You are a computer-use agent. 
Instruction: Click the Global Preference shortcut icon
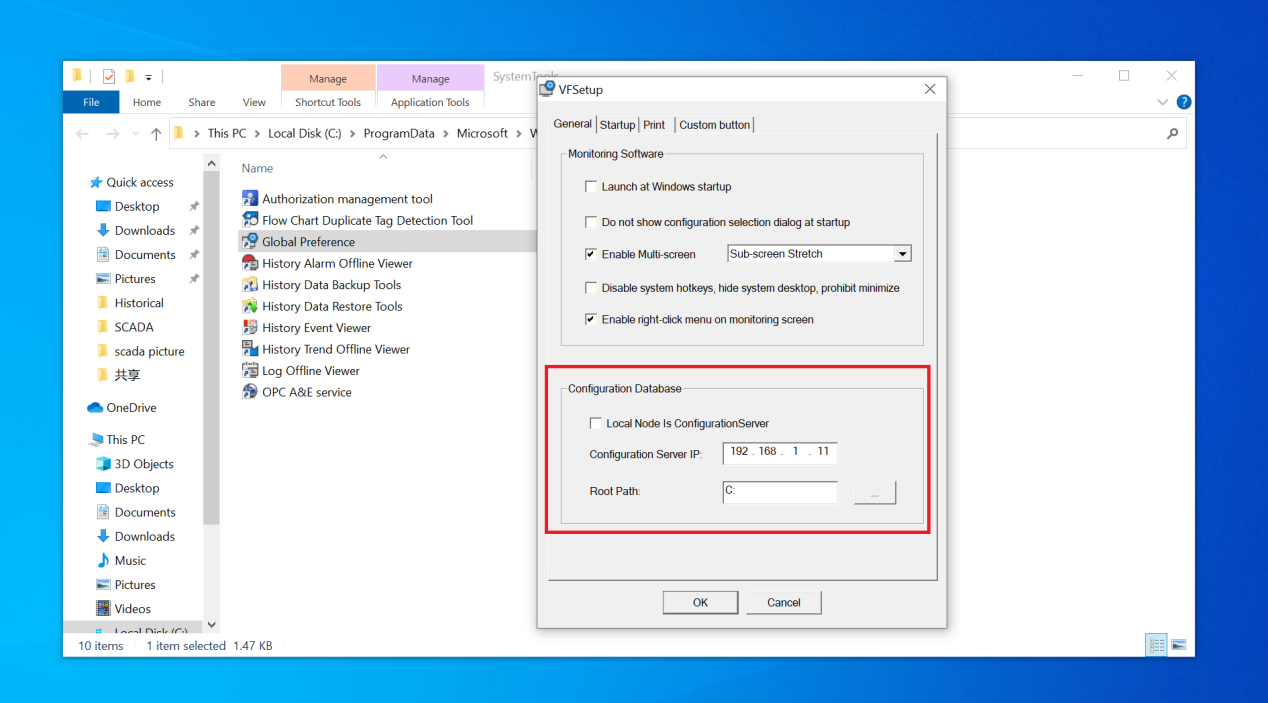tap(250, 241)
